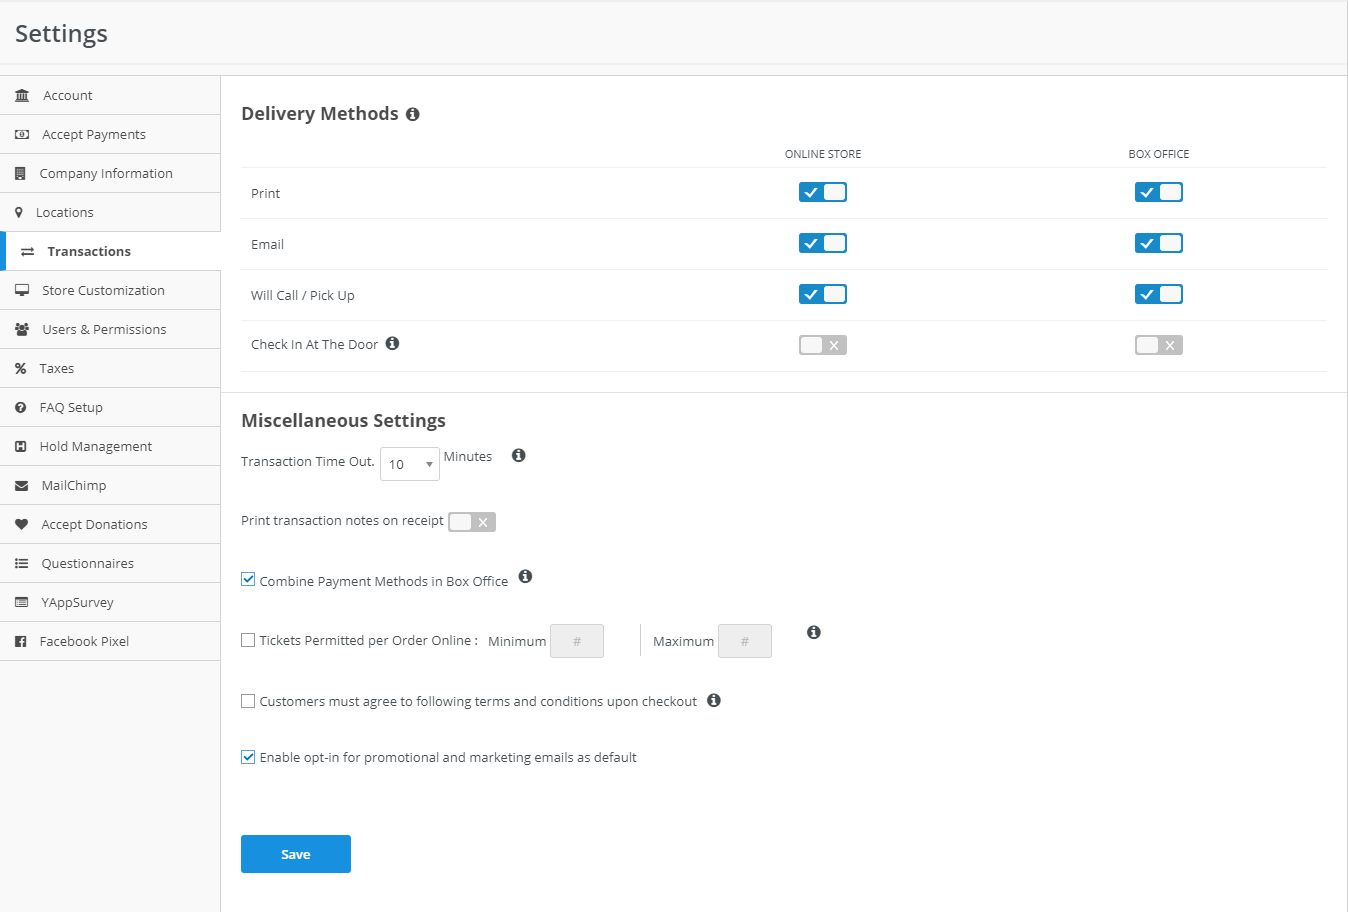Click the Save button
Screen dimensions: 1348x912
coord(295,854)
